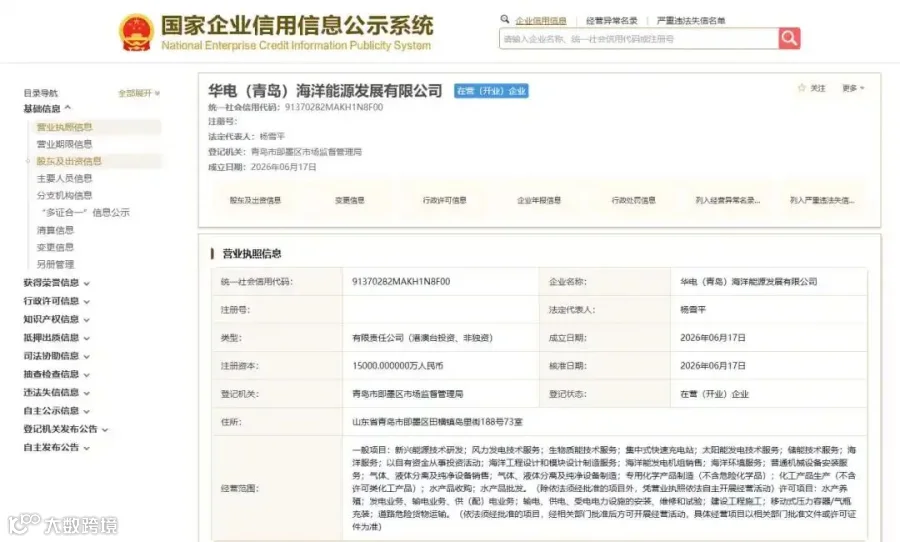Expand the 知识产权信息 section
The width and height of the screenshot is (900, 542).
56,319
